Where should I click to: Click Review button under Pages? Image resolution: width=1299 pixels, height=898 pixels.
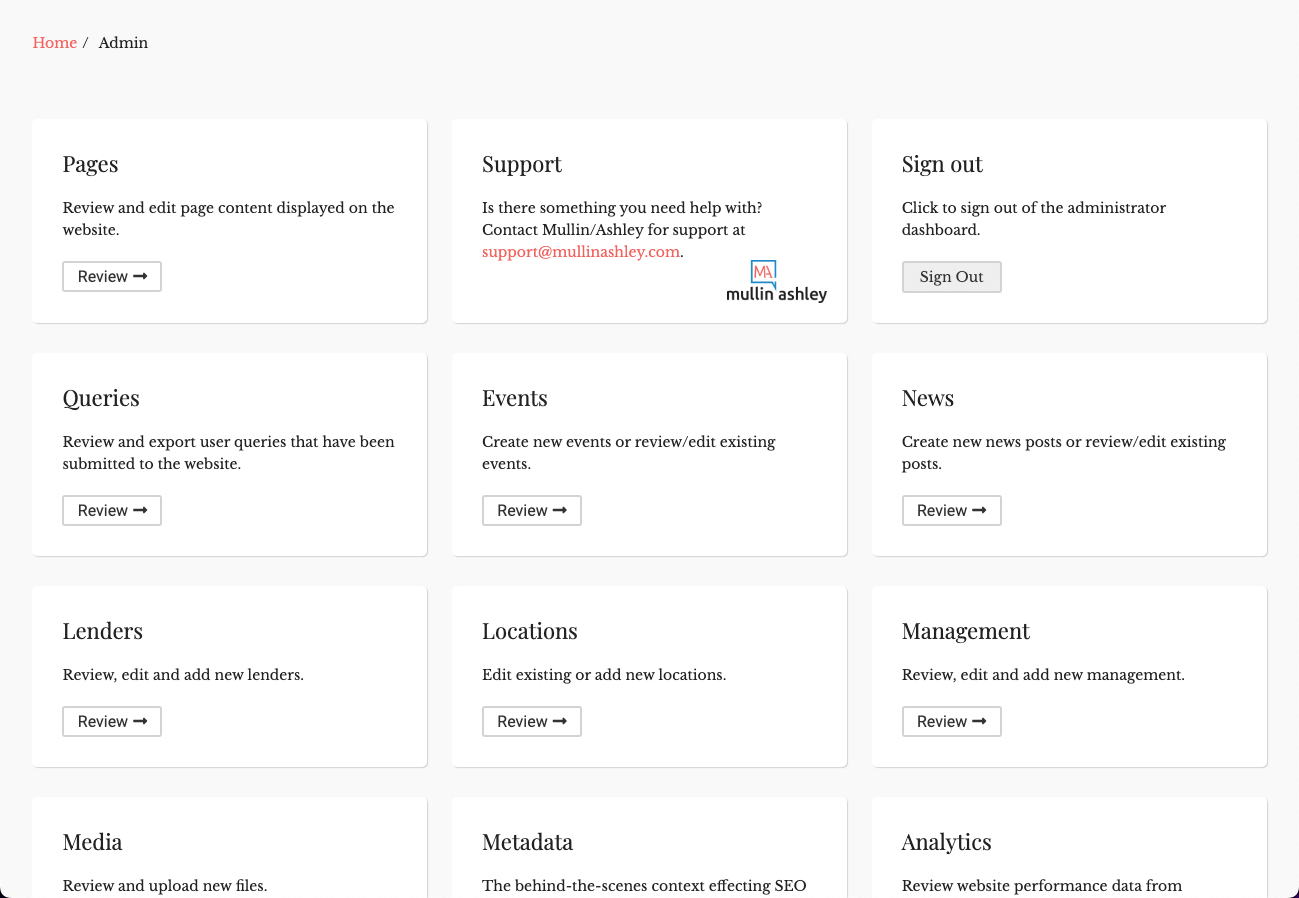(112, 277)
